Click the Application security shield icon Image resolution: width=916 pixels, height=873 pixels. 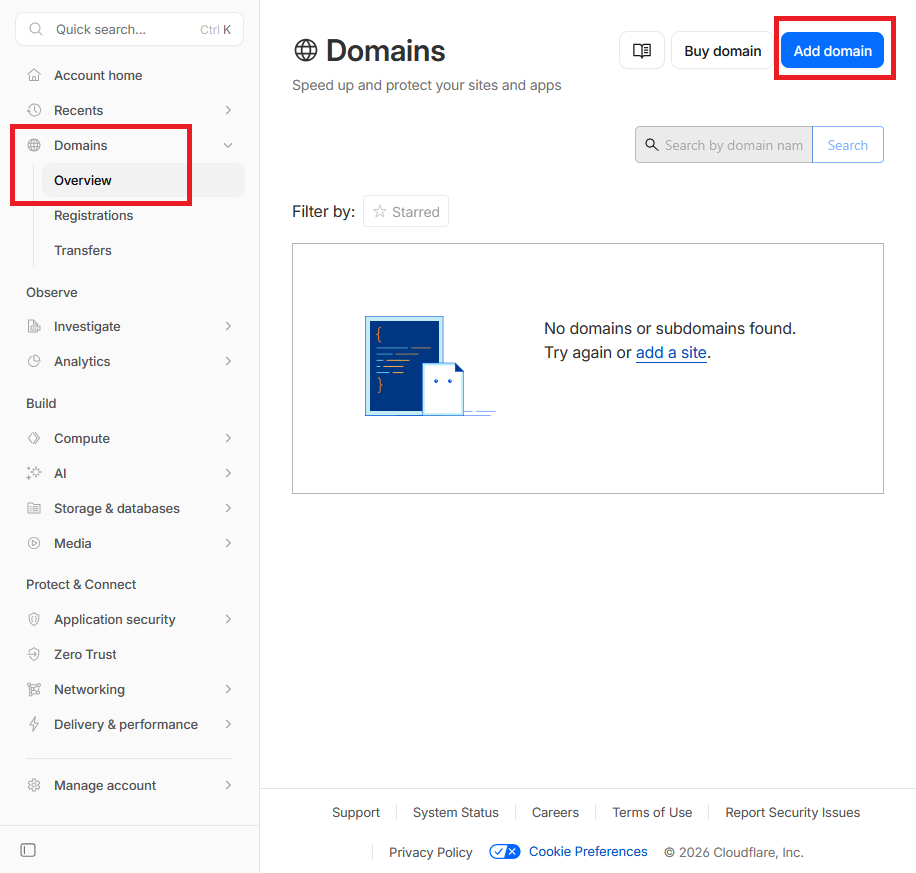tap(34, 619)
